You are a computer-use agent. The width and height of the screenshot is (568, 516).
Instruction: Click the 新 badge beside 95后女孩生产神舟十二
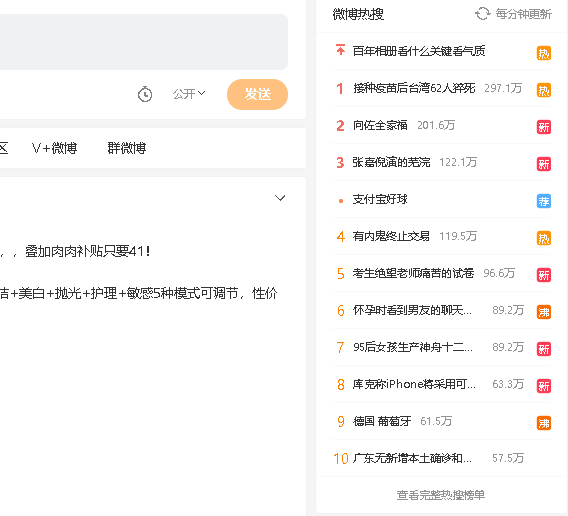544,349
